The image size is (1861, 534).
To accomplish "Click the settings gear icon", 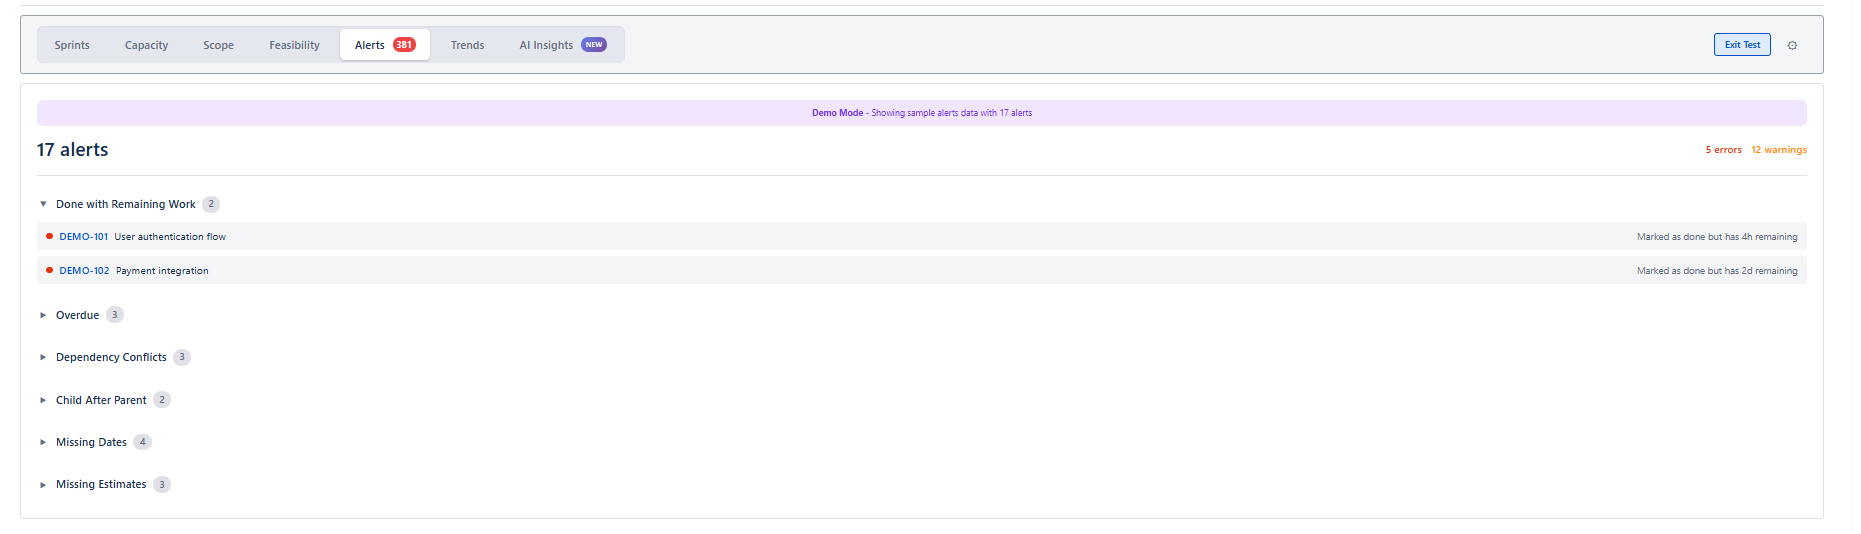I will [x=1792, y=45].
